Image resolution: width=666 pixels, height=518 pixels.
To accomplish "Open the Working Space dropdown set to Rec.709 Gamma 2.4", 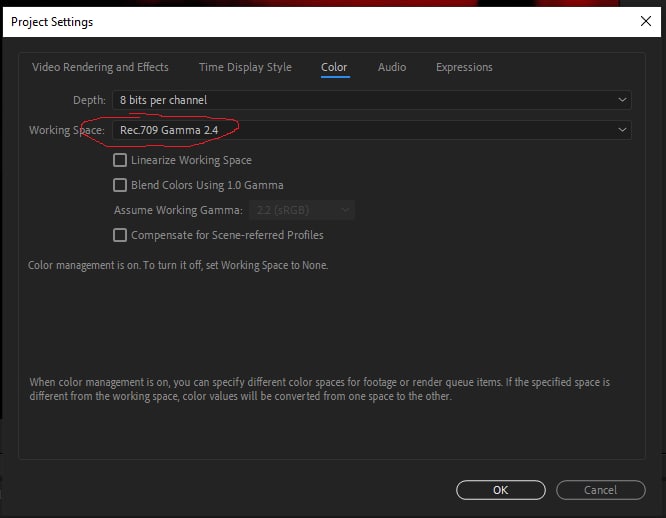I will click(x=372, y=130).
